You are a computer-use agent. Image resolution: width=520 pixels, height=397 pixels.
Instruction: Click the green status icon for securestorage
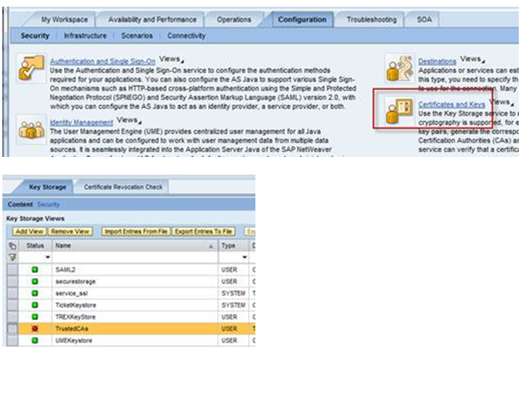35,281
